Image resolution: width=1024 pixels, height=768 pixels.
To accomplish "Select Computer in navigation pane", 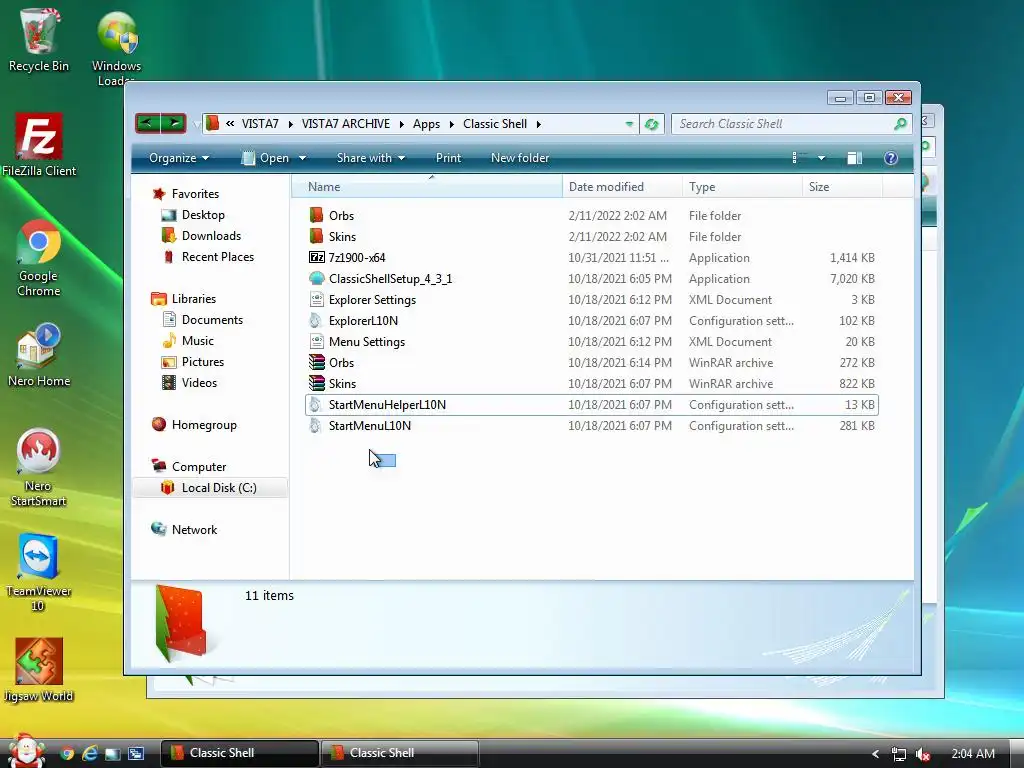I will coord(199,466).
